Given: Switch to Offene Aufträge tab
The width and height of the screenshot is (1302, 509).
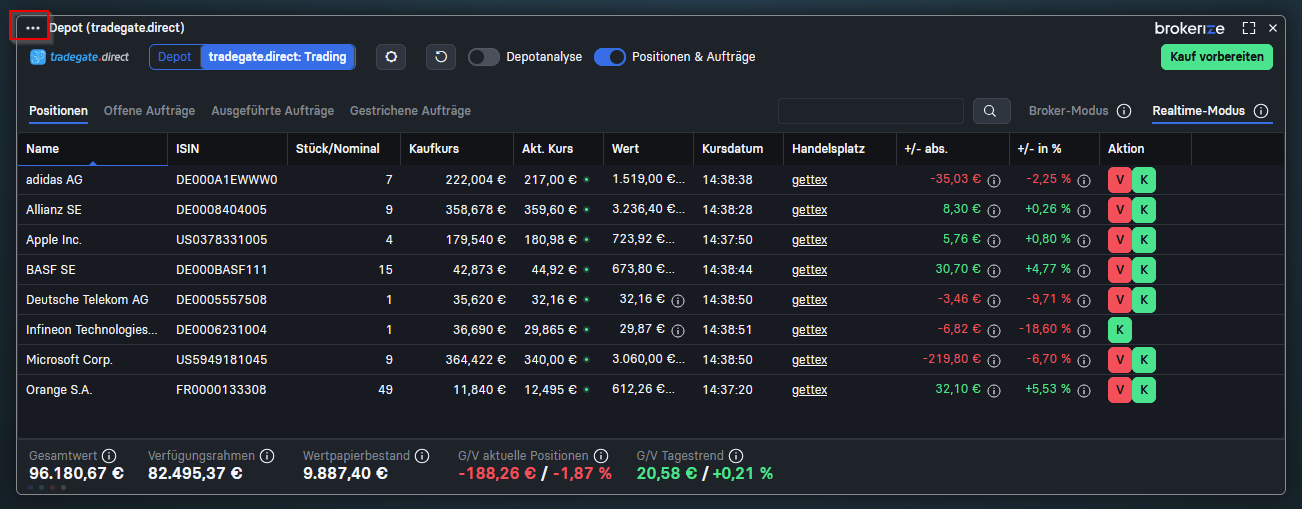Looking at the screenshot, I should click(x=149, y=111).
